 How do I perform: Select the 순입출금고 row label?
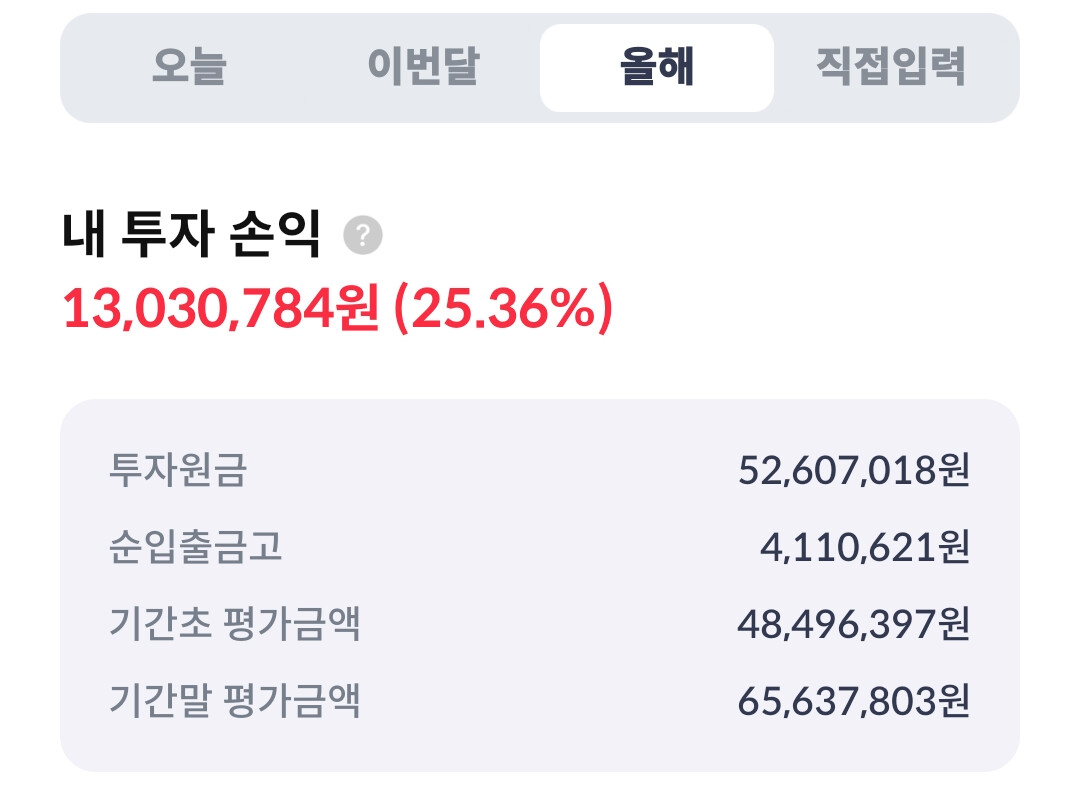point(195,547)
